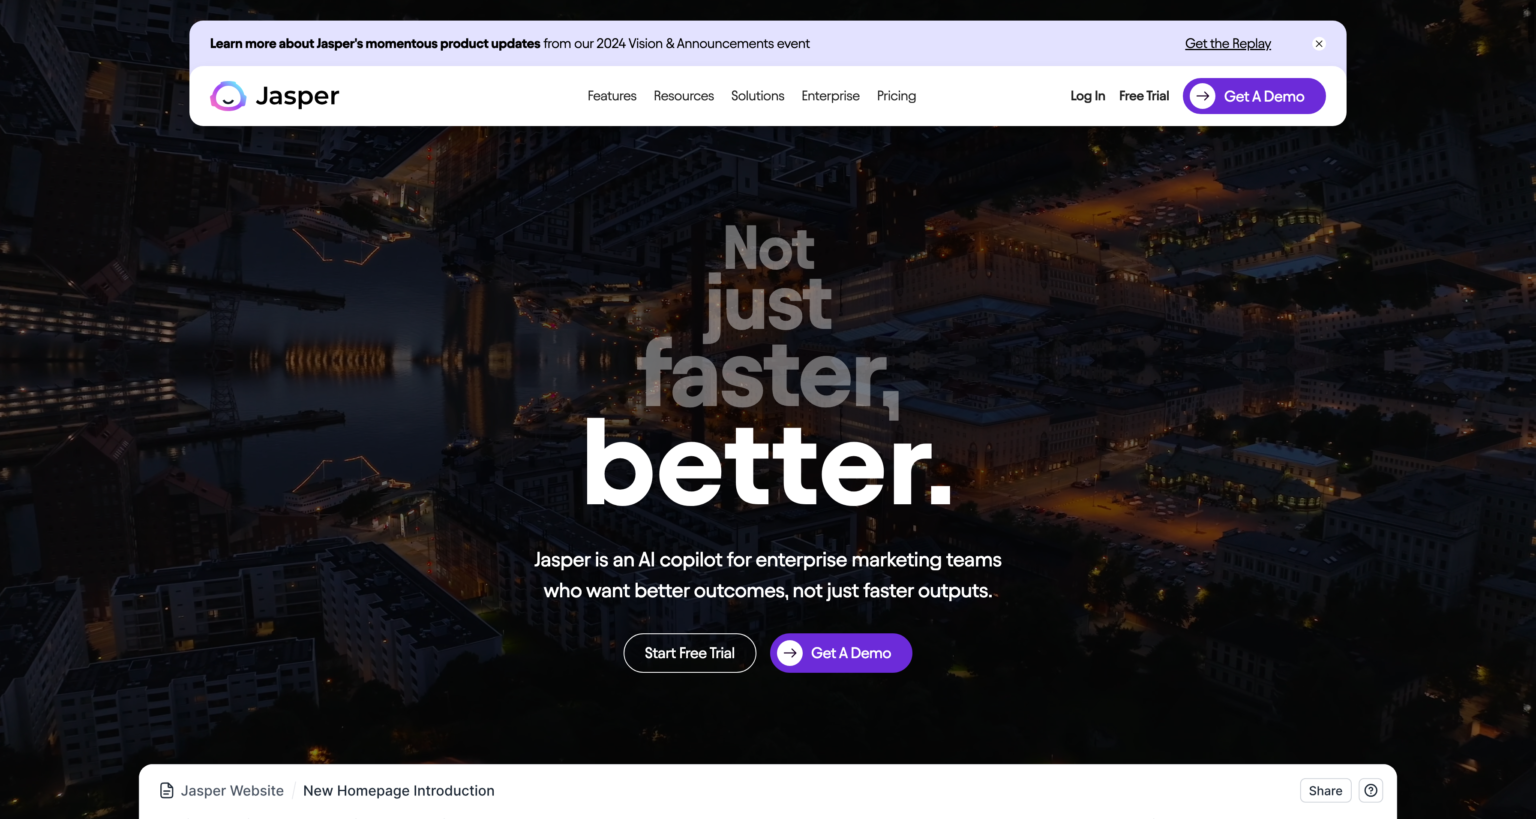Click the Jasper wordmark in the header
Image resolution: width=1536 pixels, height=819 pixels.
(x=297, y=96)
